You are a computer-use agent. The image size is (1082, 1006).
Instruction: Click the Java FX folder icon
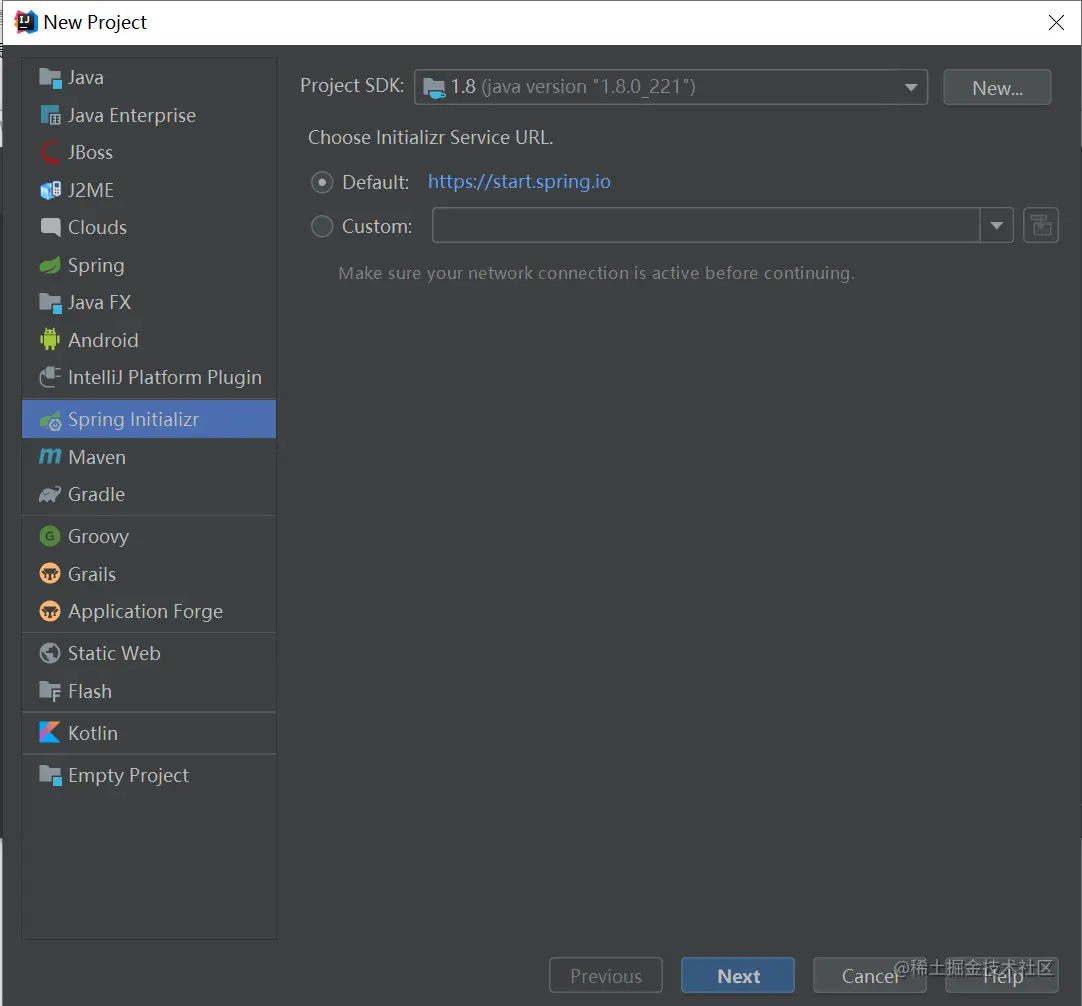point(50,302)
